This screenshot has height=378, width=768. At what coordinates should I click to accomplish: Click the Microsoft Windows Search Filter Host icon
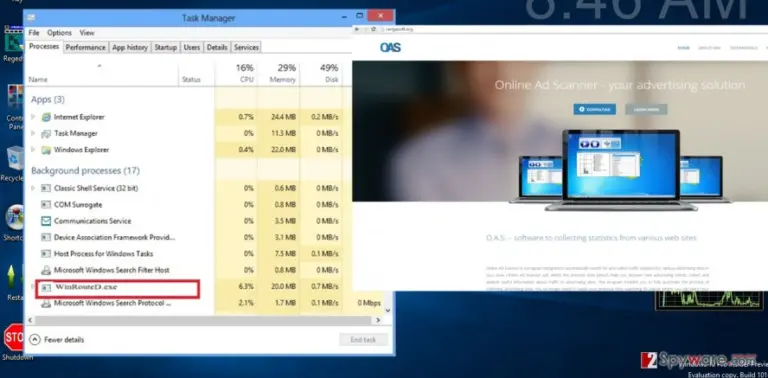point(46,270)
